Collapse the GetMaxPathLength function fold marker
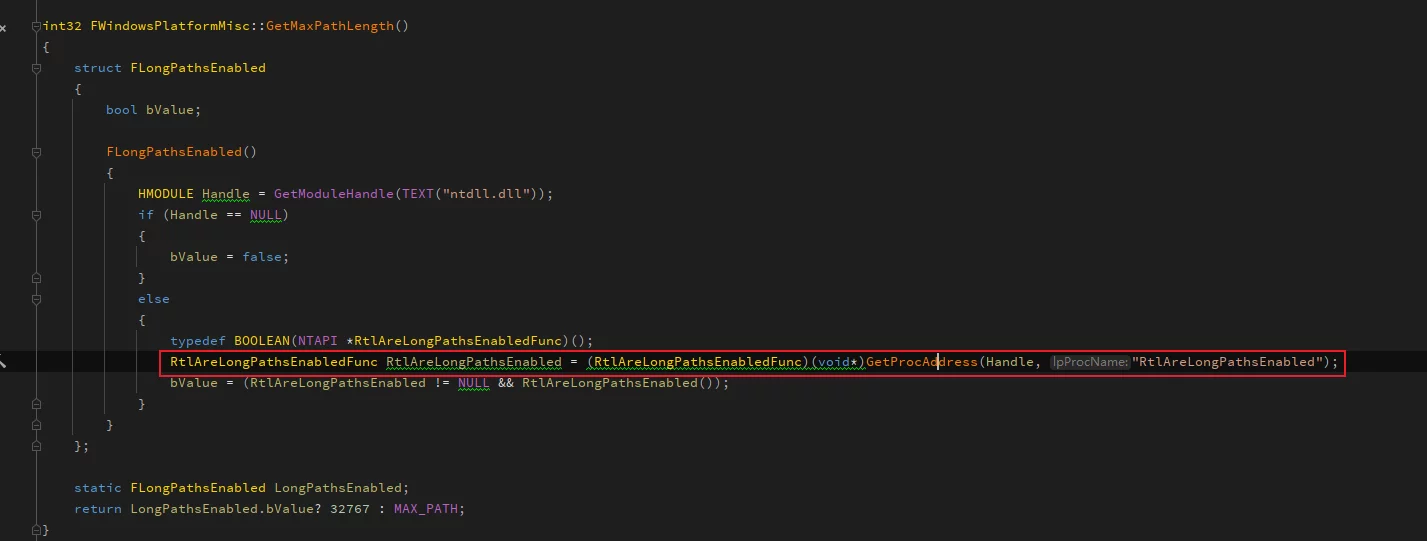1427x541 pixels. [x=37, y=26]
